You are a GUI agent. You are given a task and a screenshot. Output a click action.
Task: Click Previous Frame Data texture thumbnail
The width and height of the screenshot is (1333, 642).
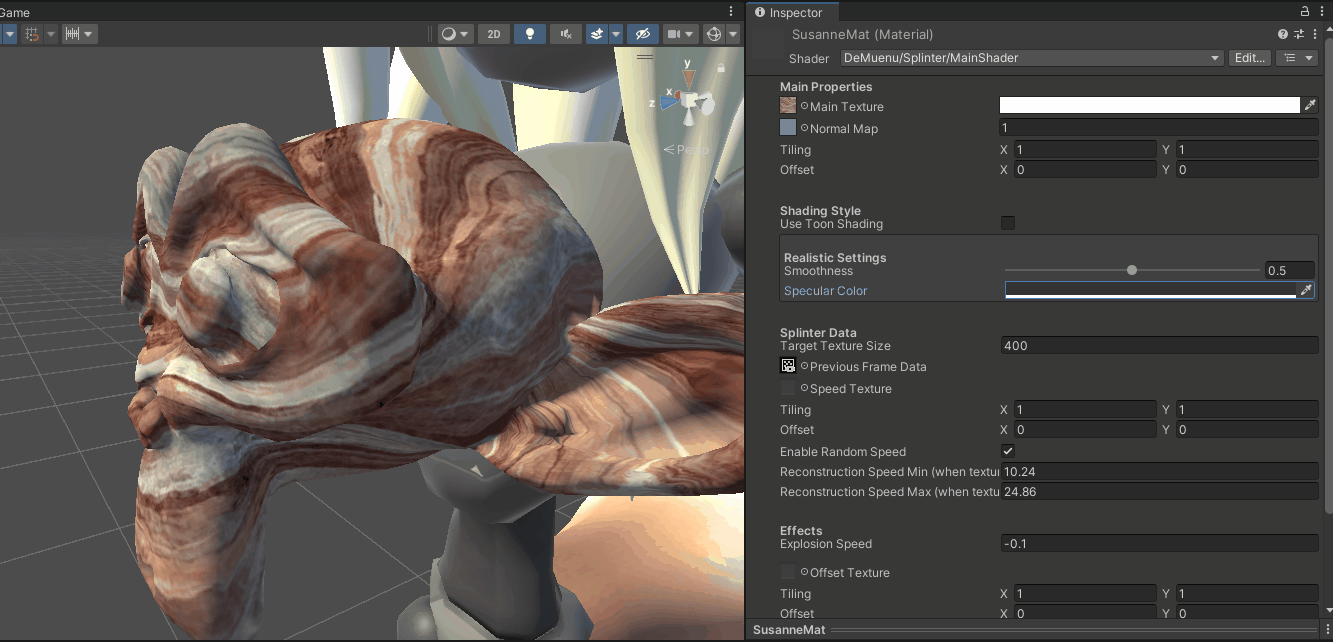[788, 366]
